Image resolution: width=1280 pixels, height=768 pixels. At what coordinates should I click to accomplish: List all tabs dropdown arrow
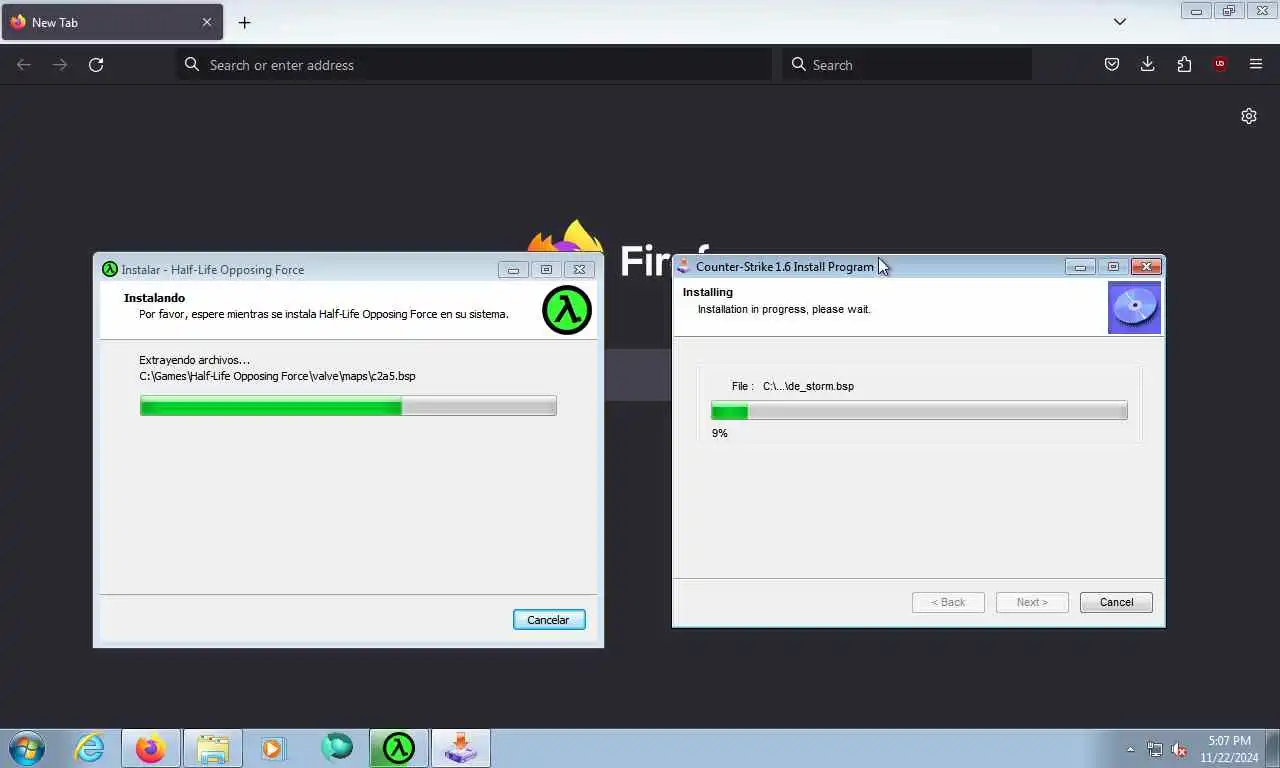click(1120, 22)
